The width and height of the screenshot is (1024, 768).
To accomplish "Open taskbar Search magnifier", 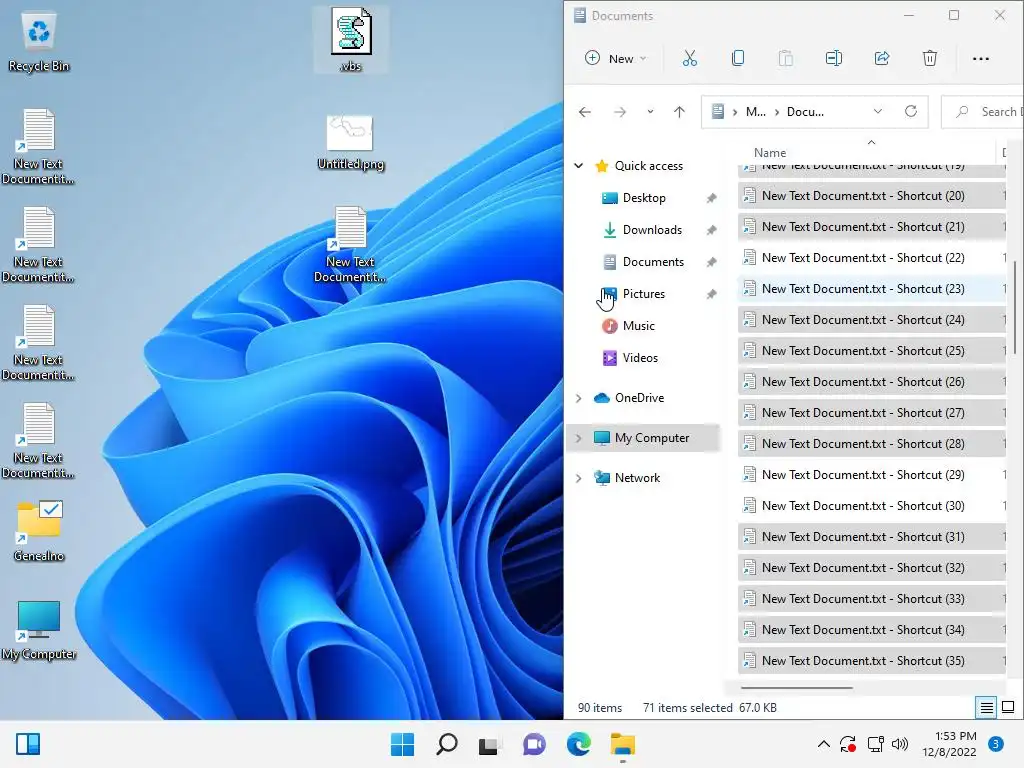I will click(x=447, y=744).
